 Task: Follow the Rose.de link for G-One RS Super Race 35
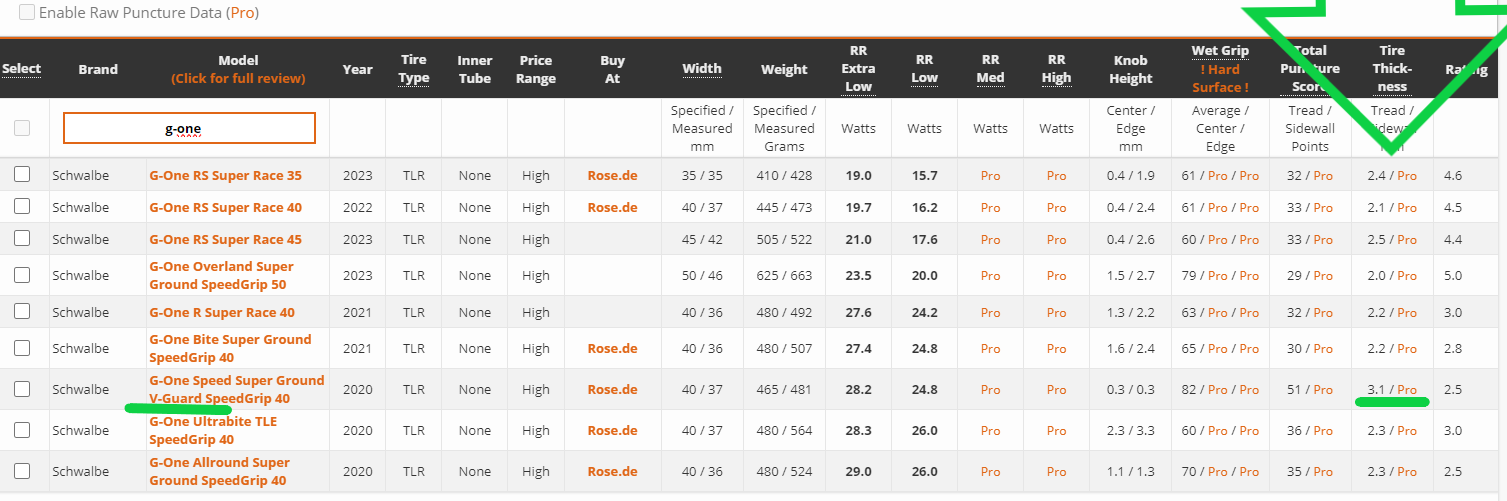pos(612,175)
